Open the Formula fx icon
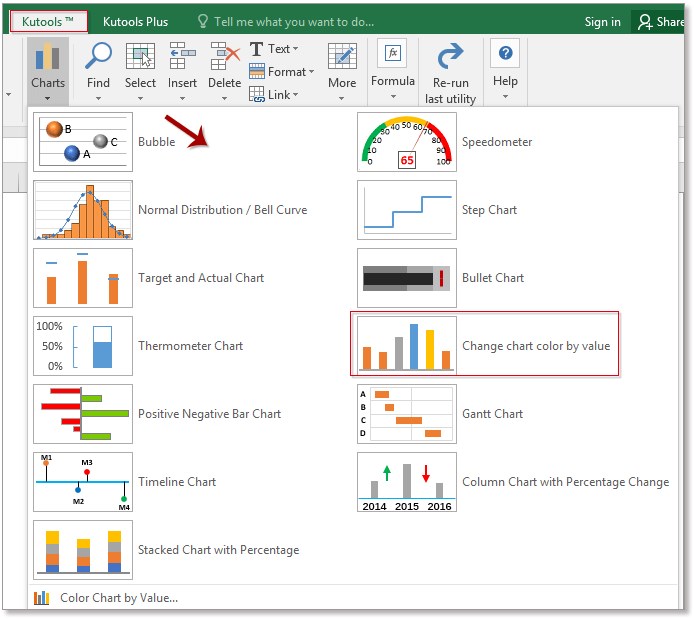This screenshot has width=694, height=619. (393, 53)
